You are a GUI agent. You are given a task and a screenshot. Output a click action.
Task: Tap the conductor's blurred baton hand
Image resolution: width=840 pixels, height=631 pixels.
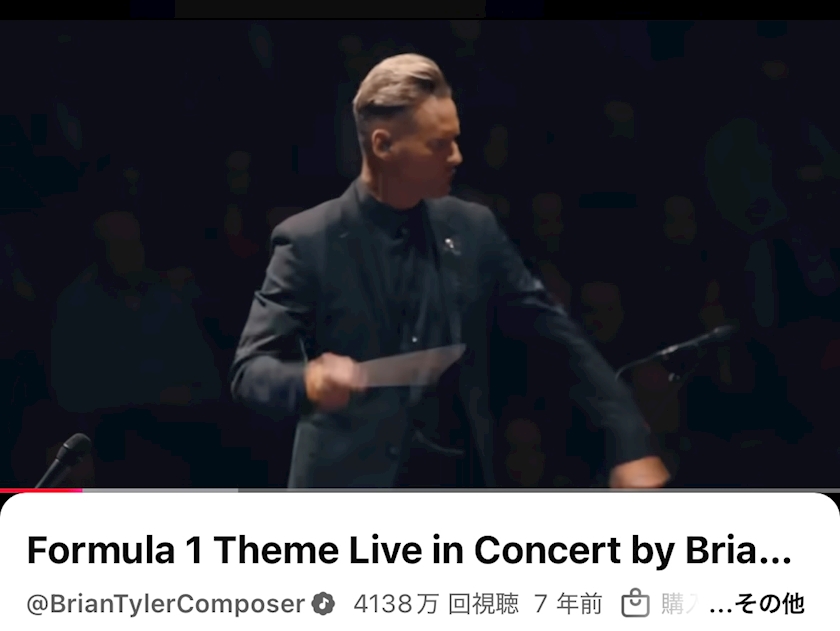pyautogui.click(x=332, y=380)
